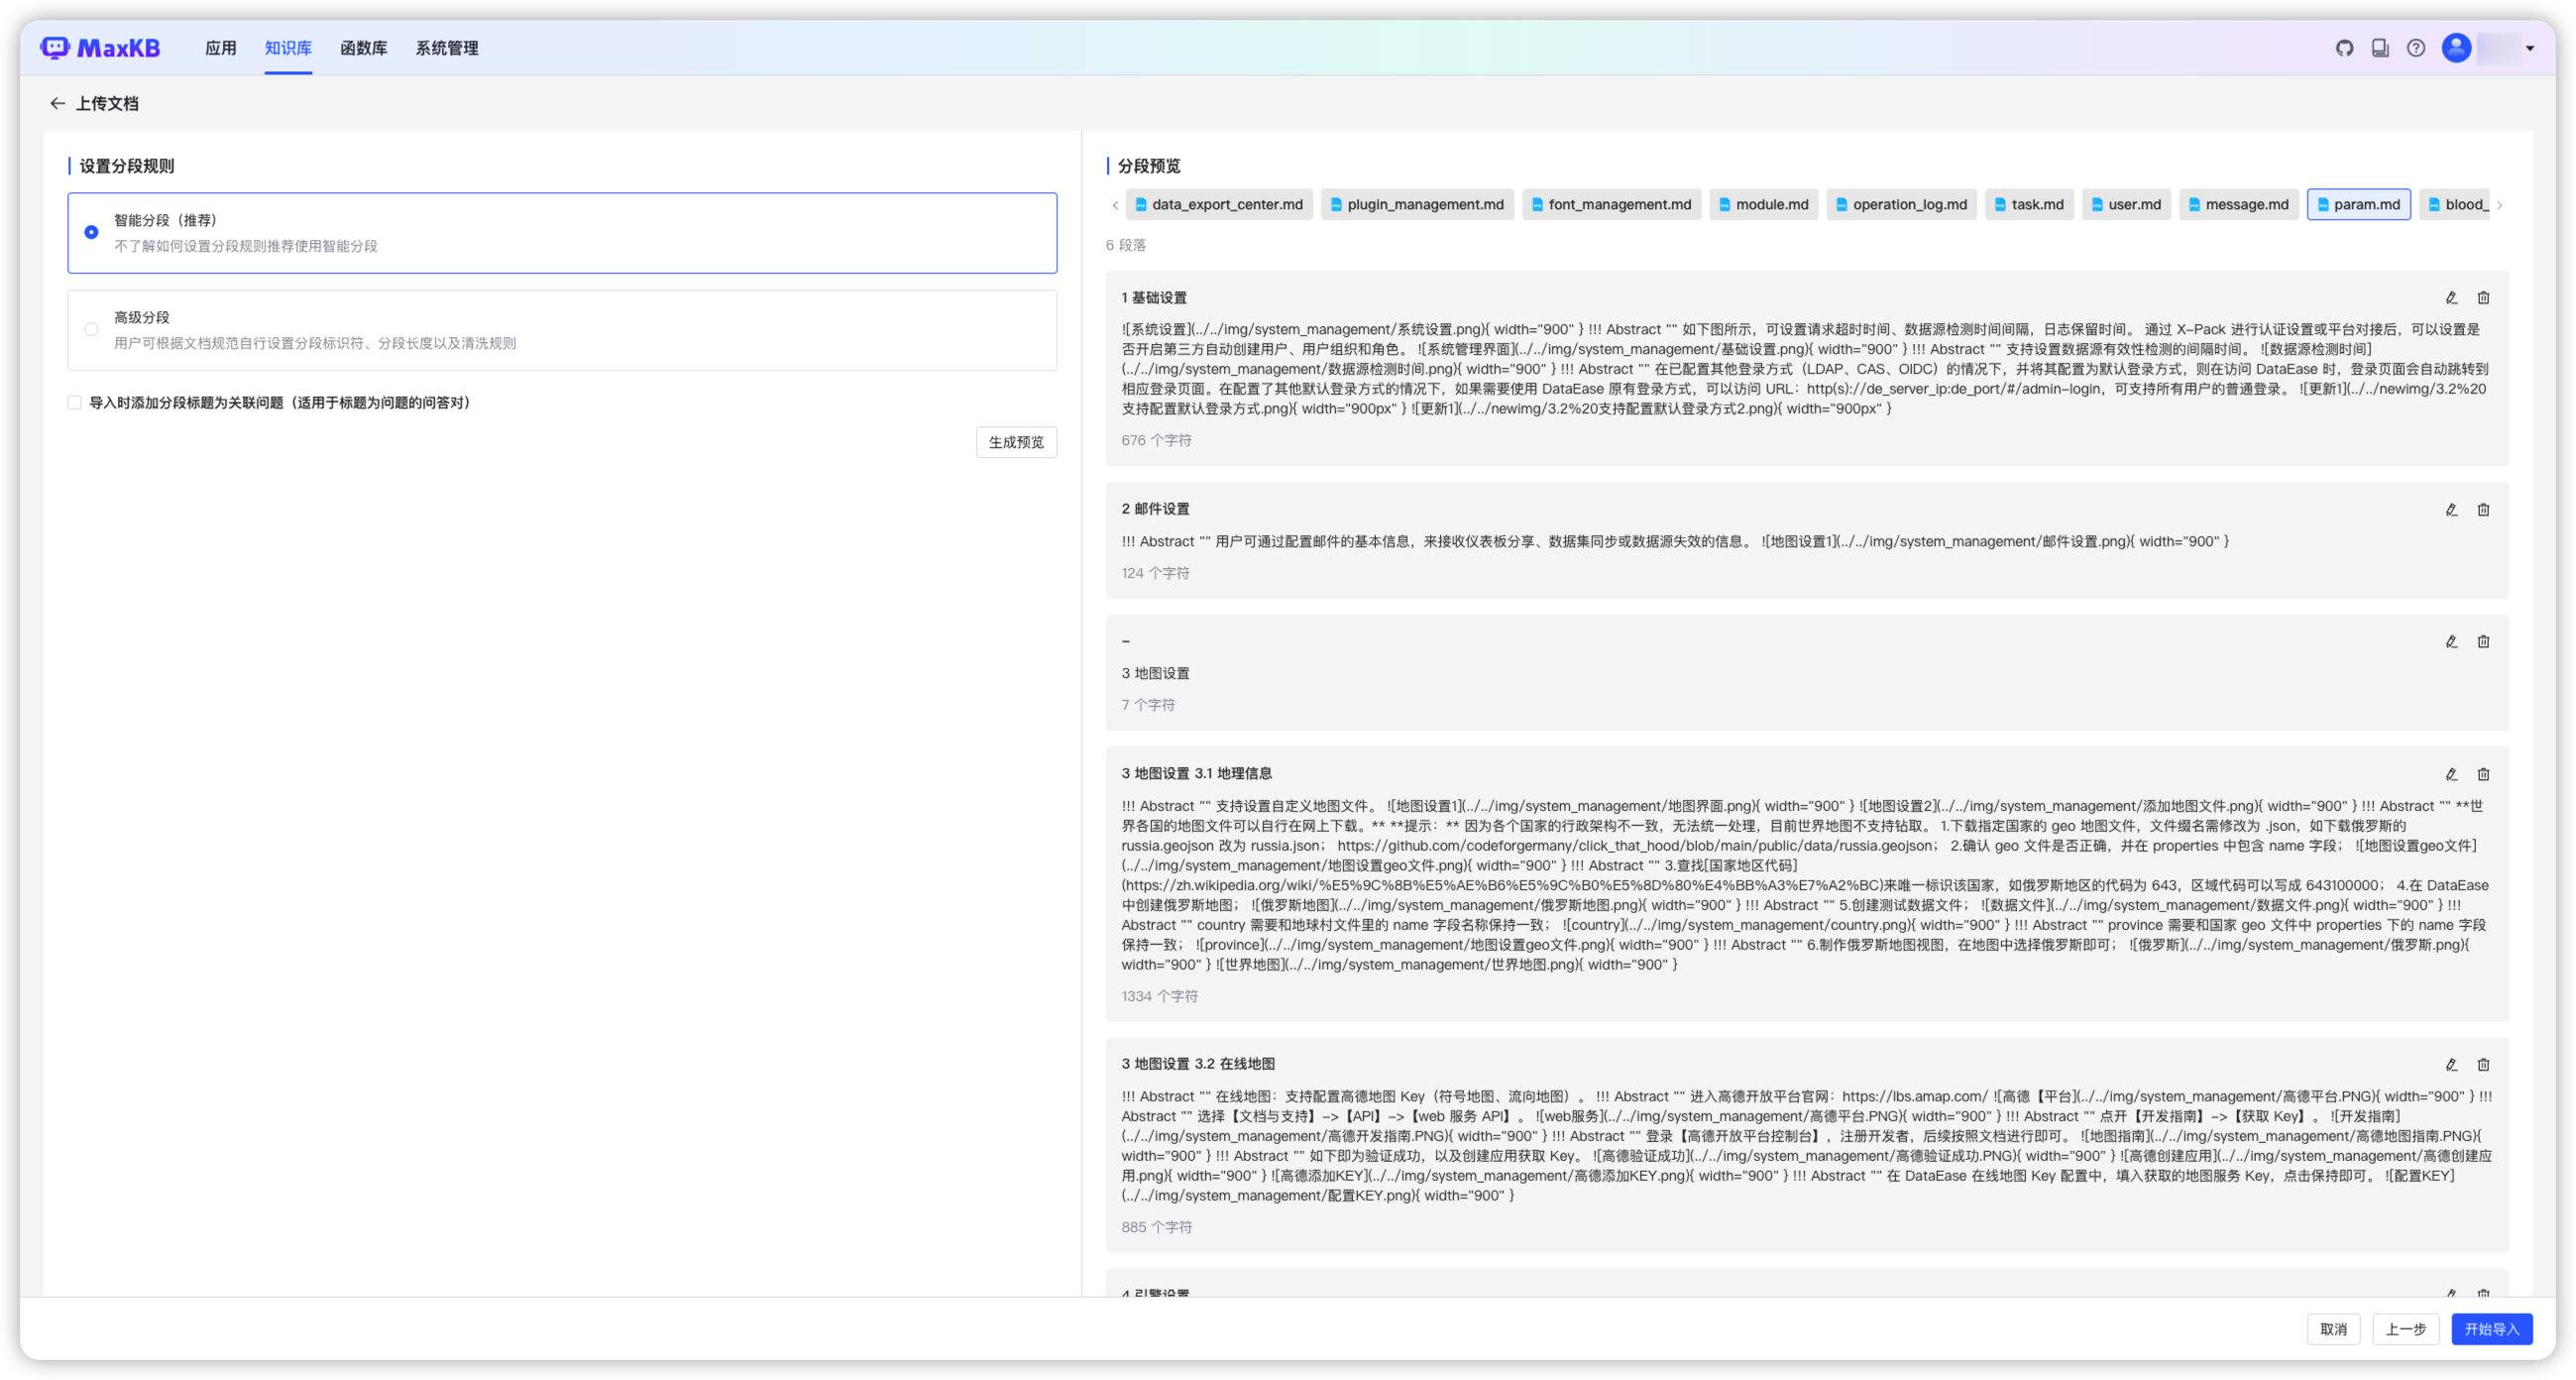Screen dimensions: 2576x1380
Task: Delete the 3.2 在线地图 segment
Action: click(2483, 1065)
